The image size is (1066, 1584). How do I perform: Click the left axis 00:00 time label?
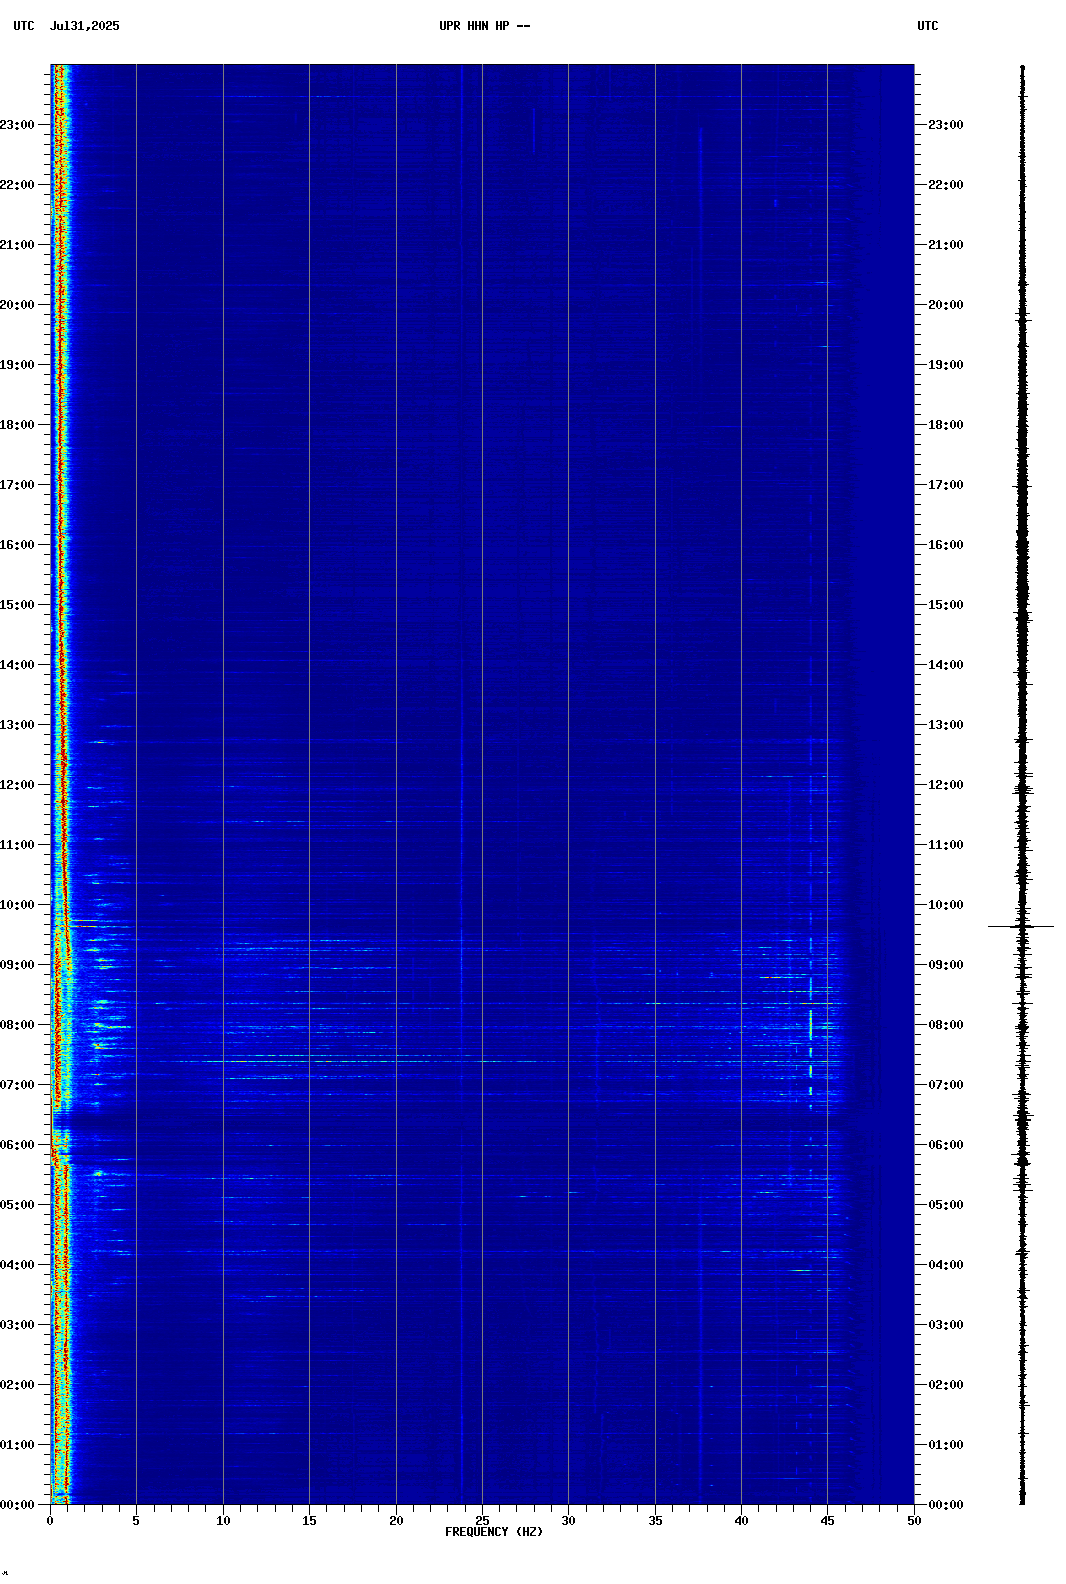pos(17,1505)
